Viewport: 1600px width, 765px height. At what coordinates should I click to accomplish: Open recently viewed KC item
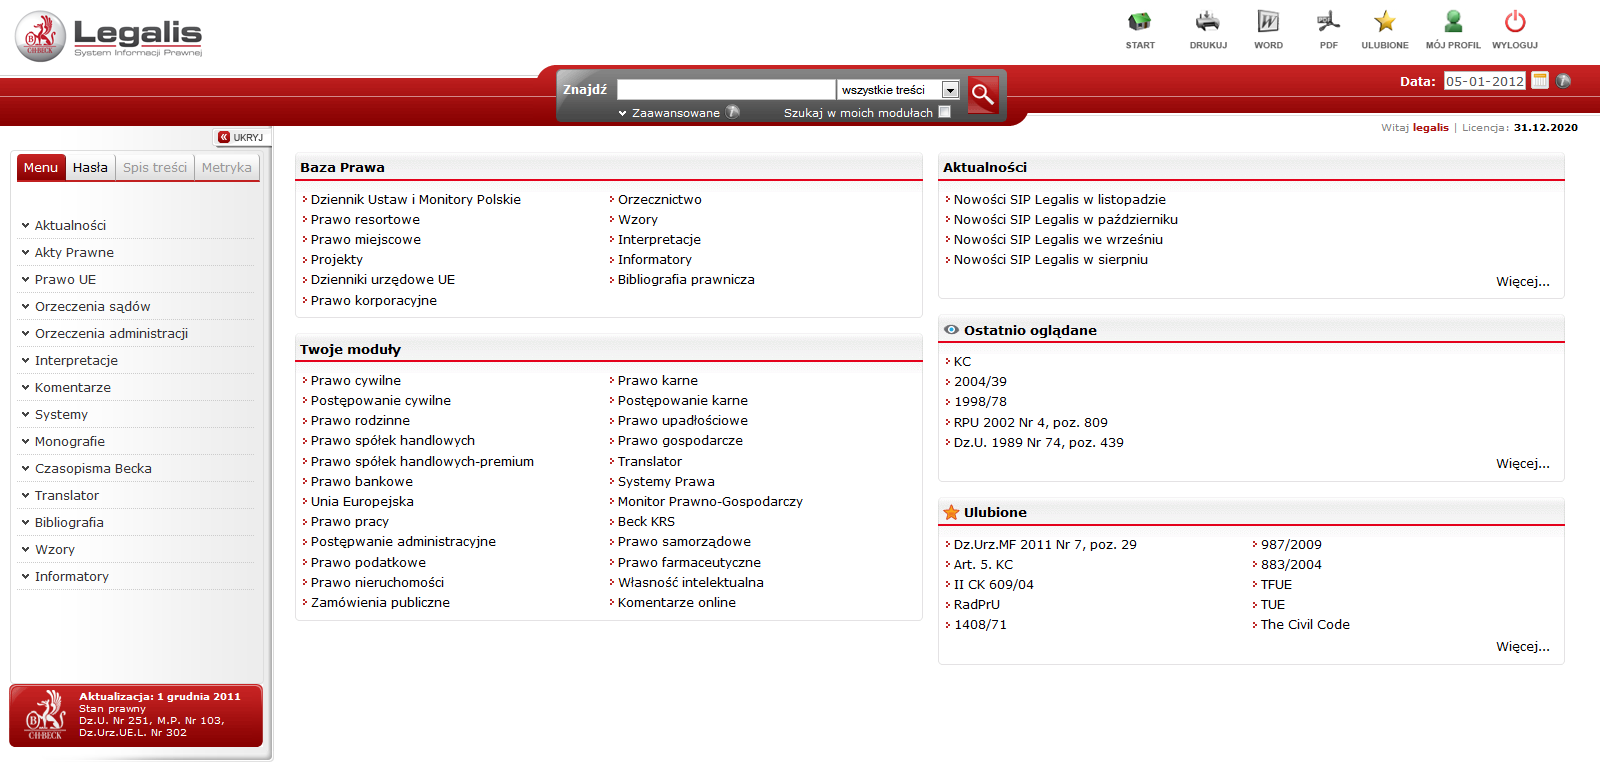coord(962,362)
